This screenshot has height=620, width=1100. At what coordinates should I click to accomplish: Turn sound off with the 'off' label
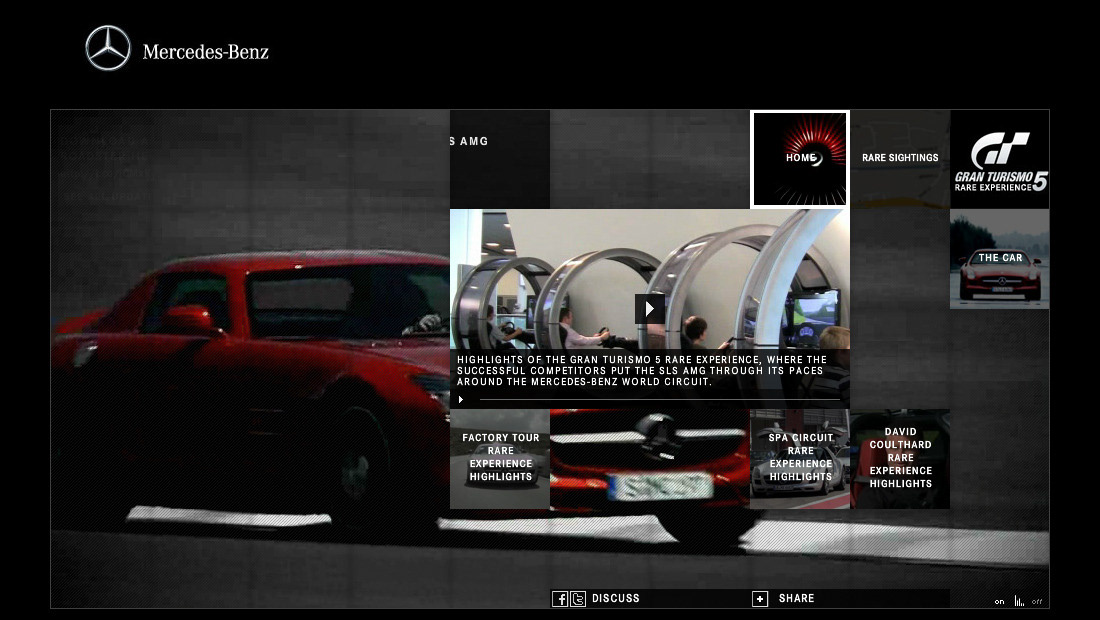tap(1037, 602)
